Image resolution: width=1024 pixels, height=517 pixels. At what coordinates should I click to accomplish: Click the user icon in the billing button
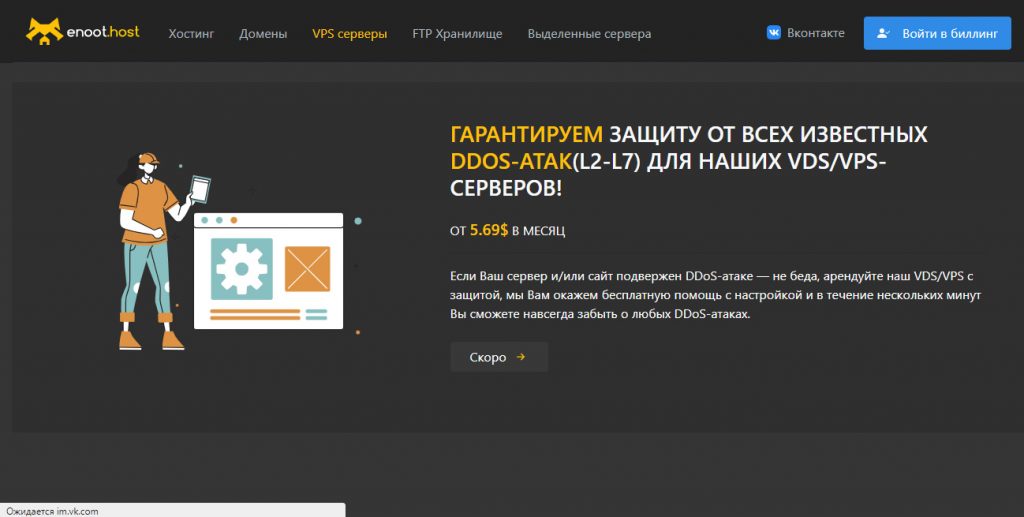(883, 33)
